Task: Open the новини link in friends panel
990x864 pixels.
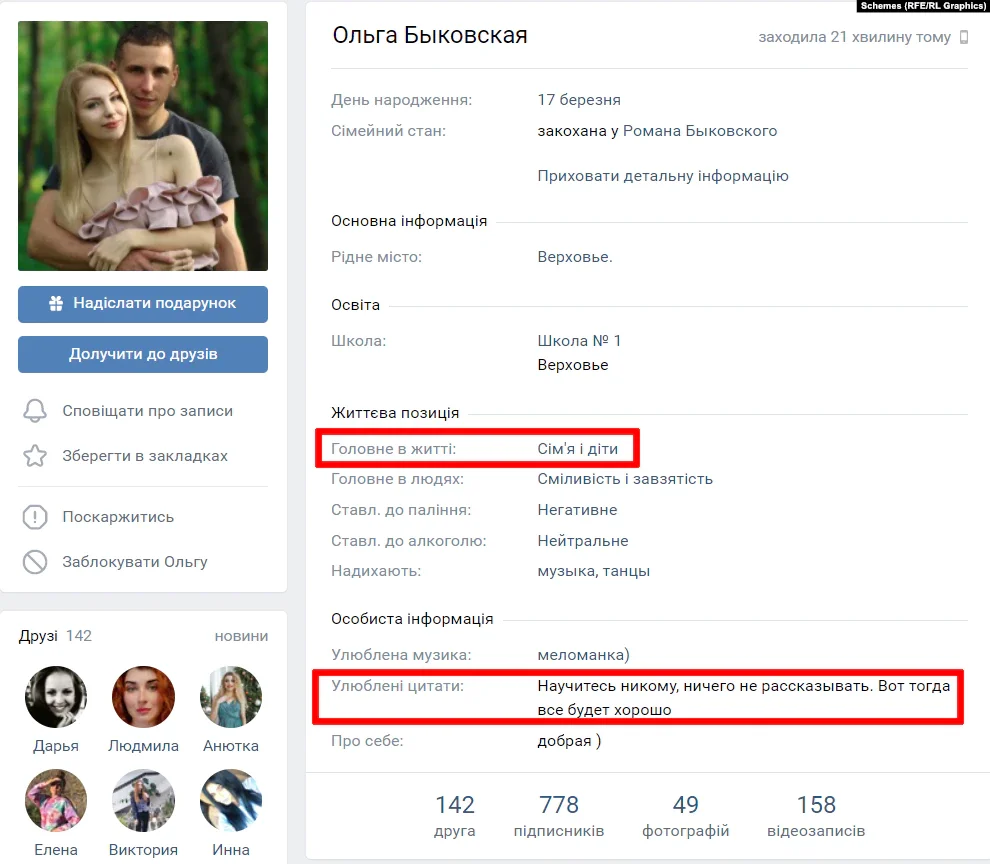Action: pos(242,636)
